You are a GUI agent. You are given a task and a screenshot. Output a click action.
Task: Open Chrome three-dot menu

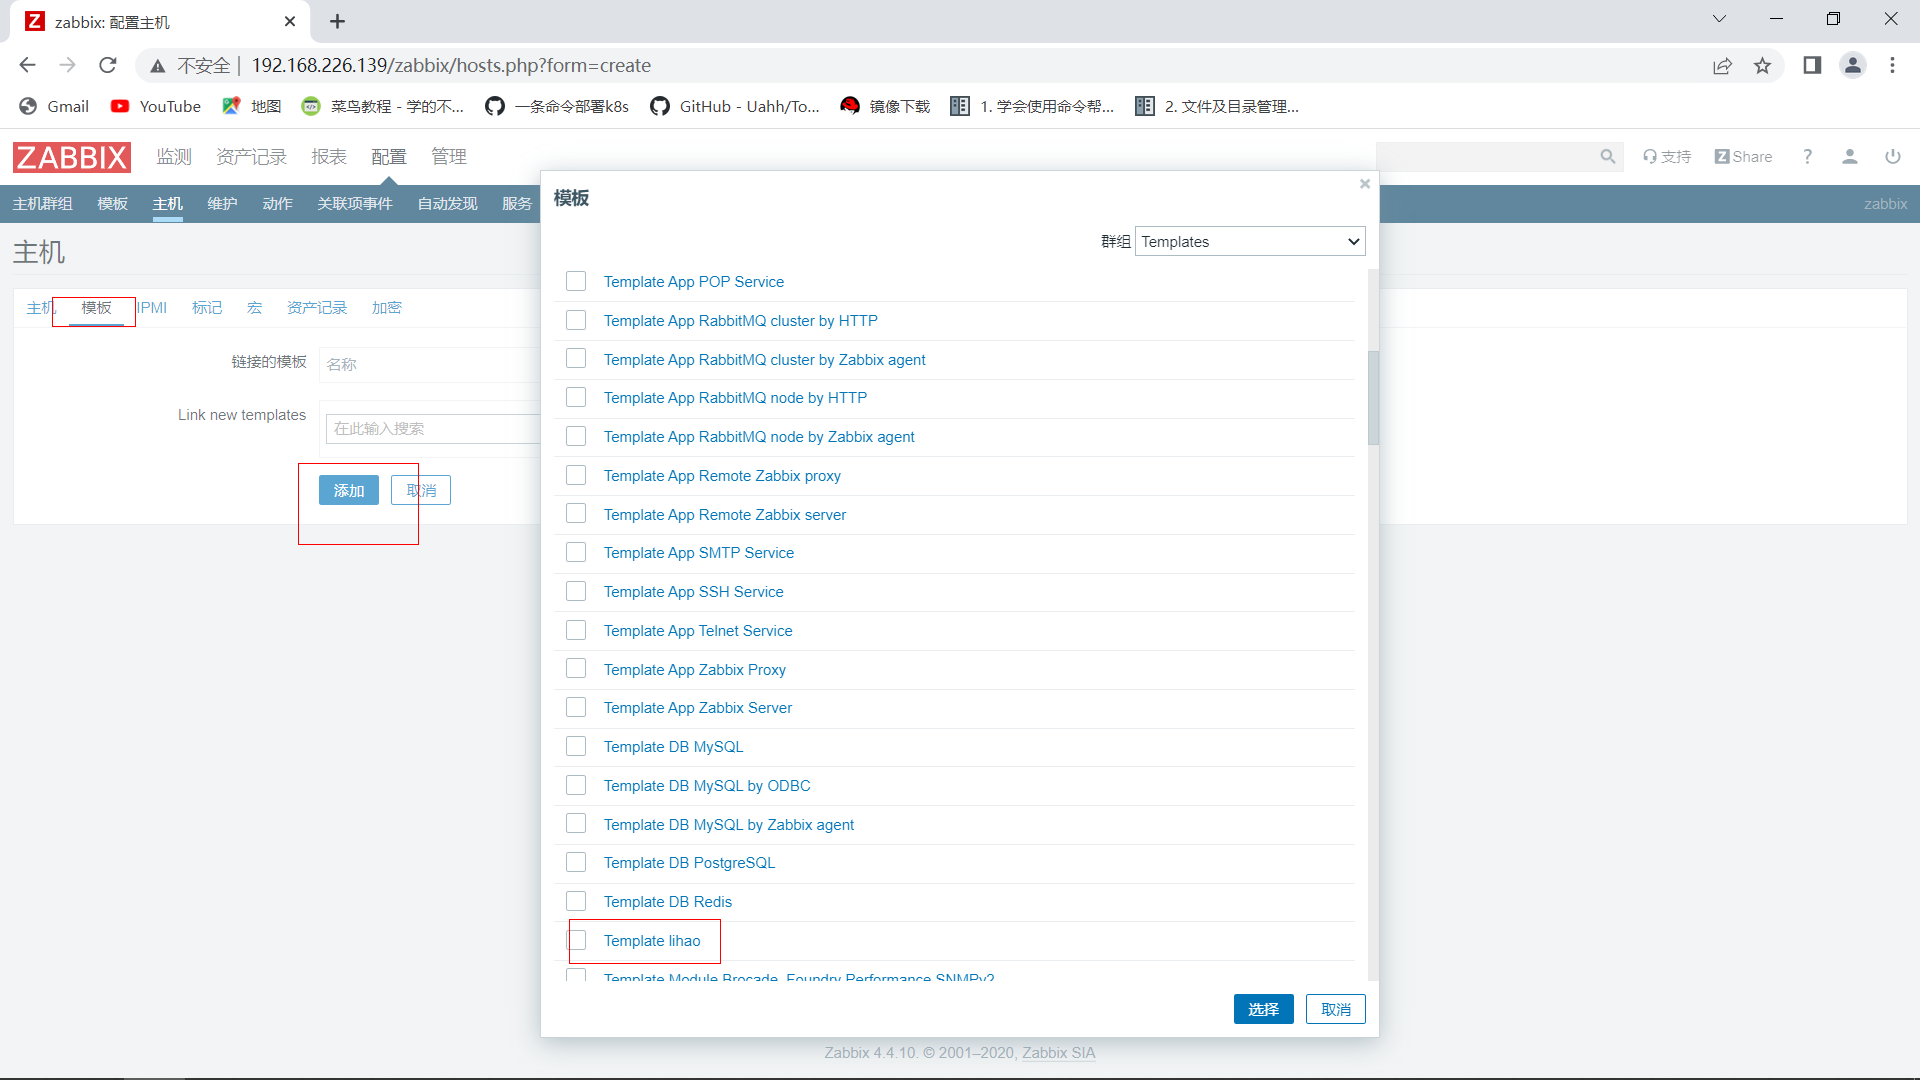click(1892, 66)
